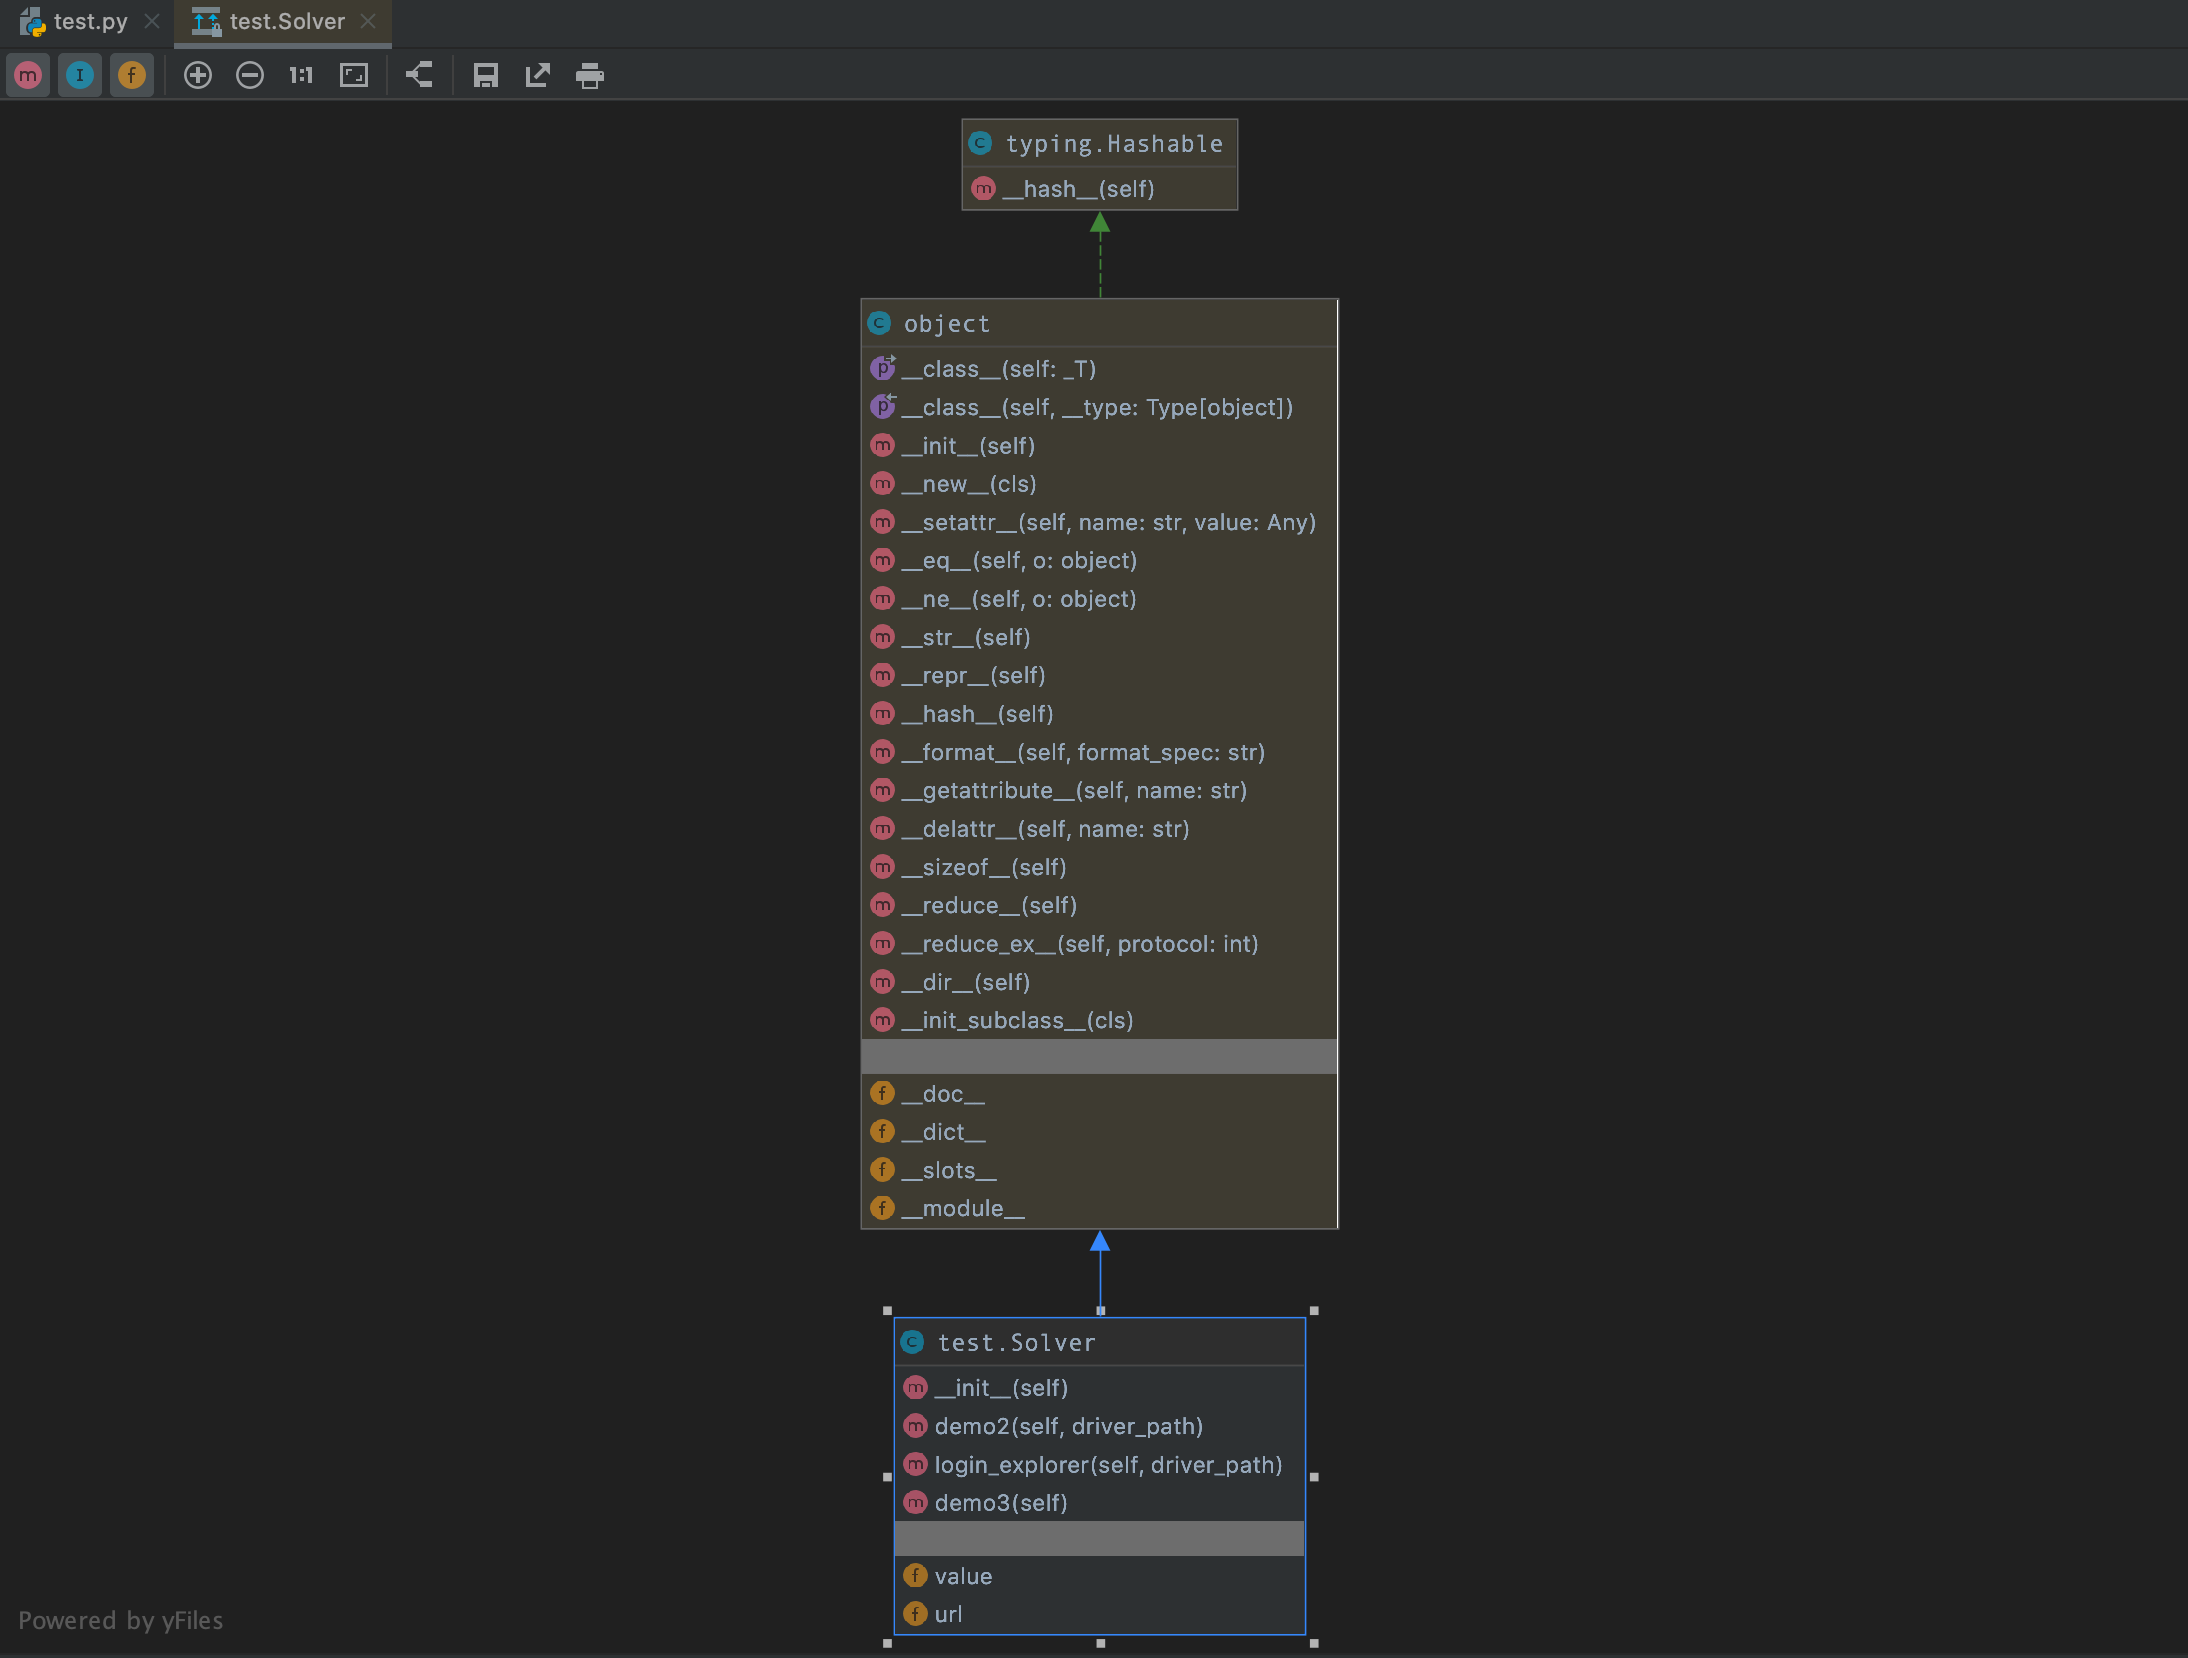Toggle Inner Classes visibility button
Viewport: 2188px width, 1658px height.
(x=80, y=75)
